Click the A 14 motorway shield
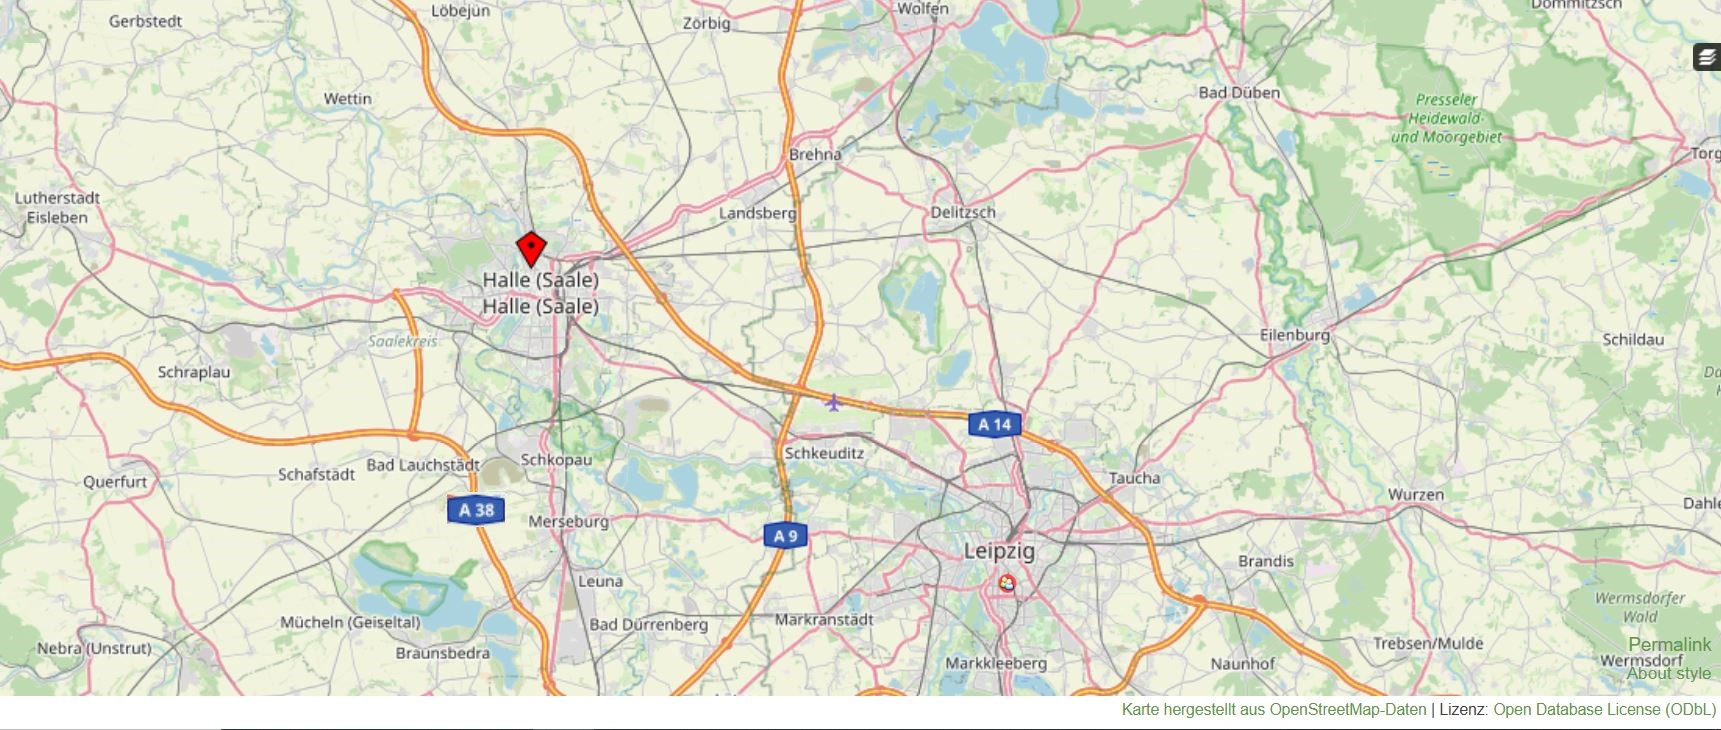Image resolution: width=1721 pixels, height=730 pixels. coord(995,424)
